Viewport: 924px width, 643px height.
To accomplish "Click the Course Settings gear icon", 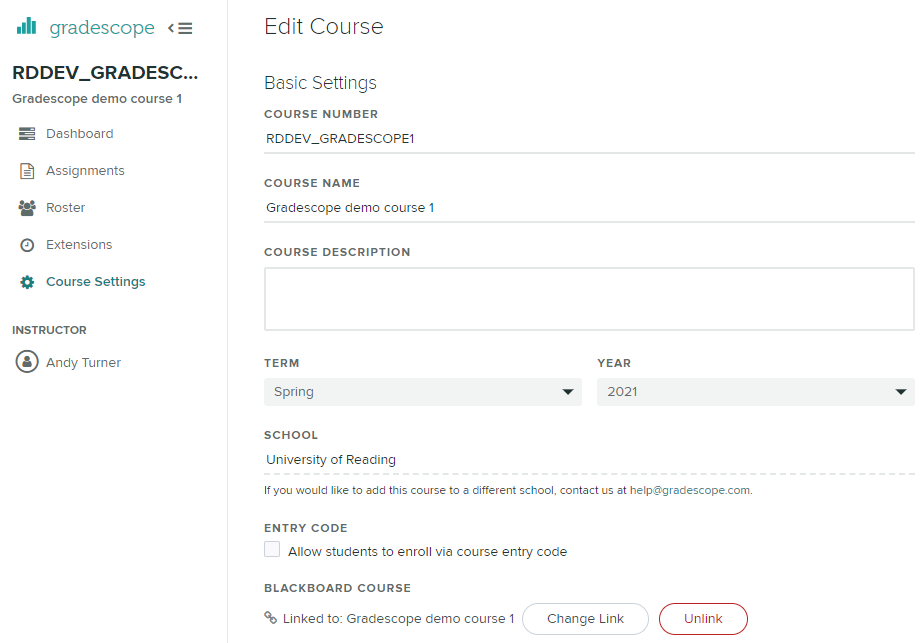I will tap(27, 282).
